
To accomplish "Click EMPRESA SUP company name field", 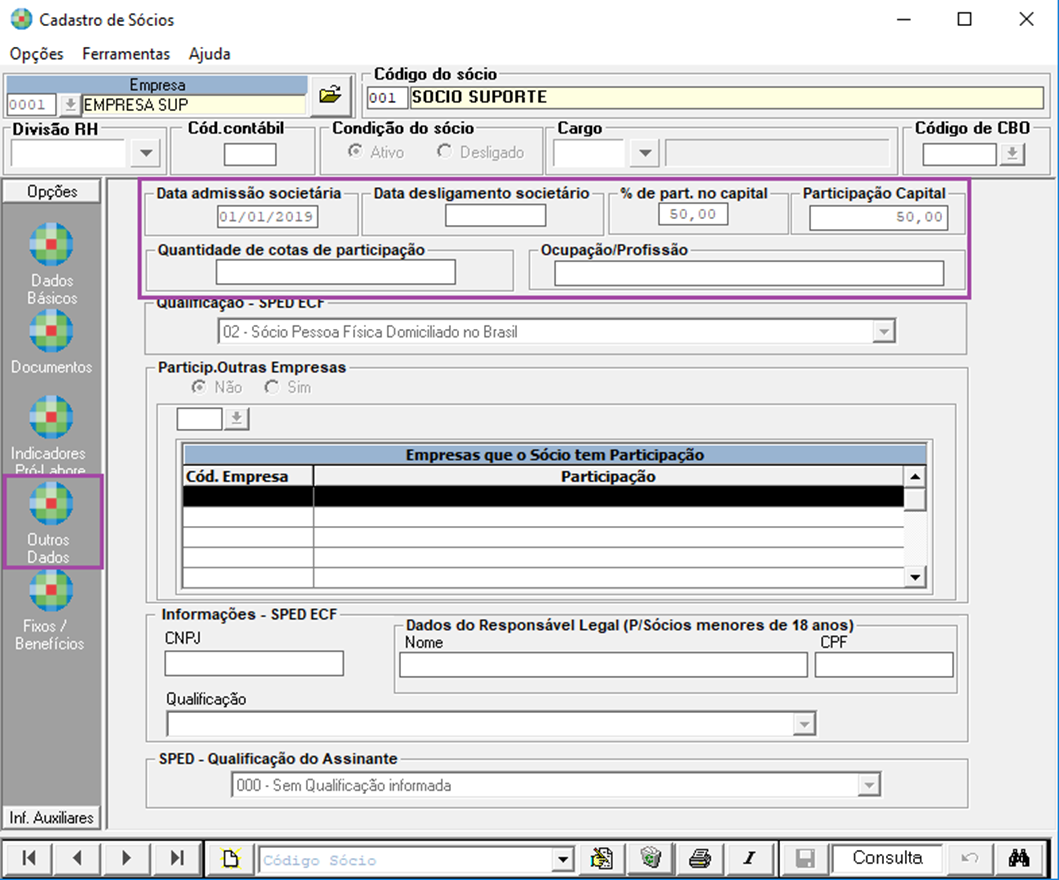I will coord(194,105).
